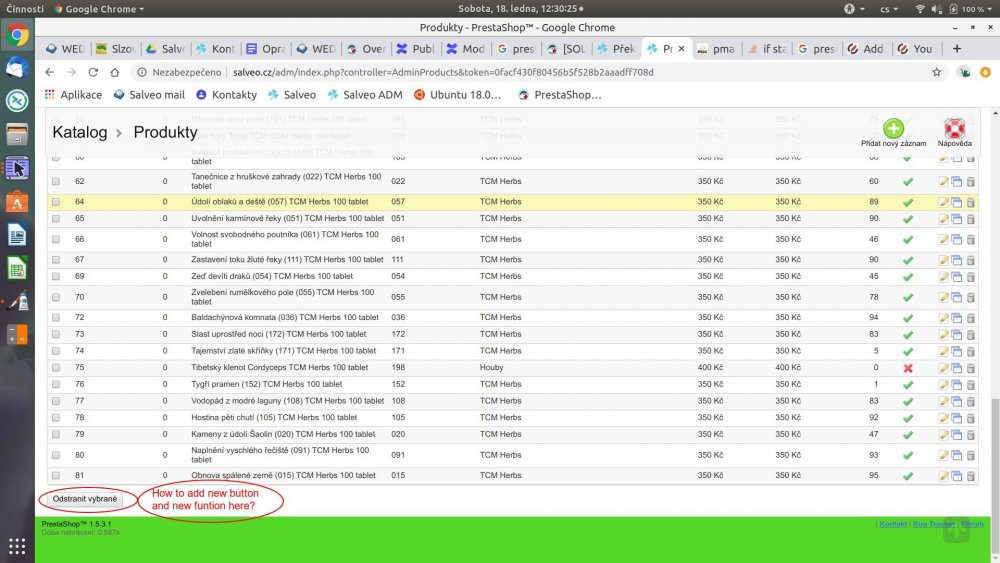Launch LibreOffice Writer from the dock

pos(17,235)
